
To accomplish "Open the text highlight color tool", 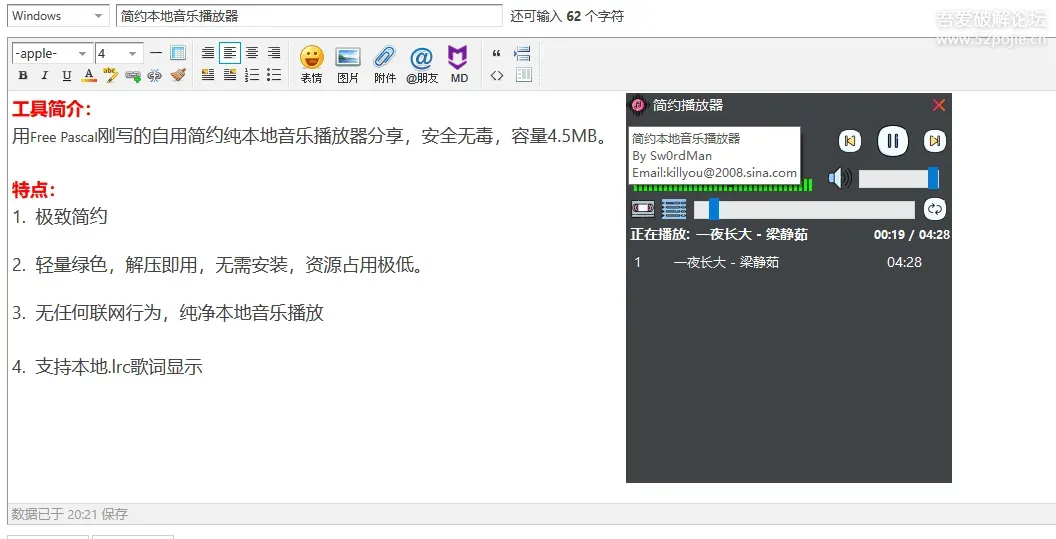I will (x=110, y=75).
